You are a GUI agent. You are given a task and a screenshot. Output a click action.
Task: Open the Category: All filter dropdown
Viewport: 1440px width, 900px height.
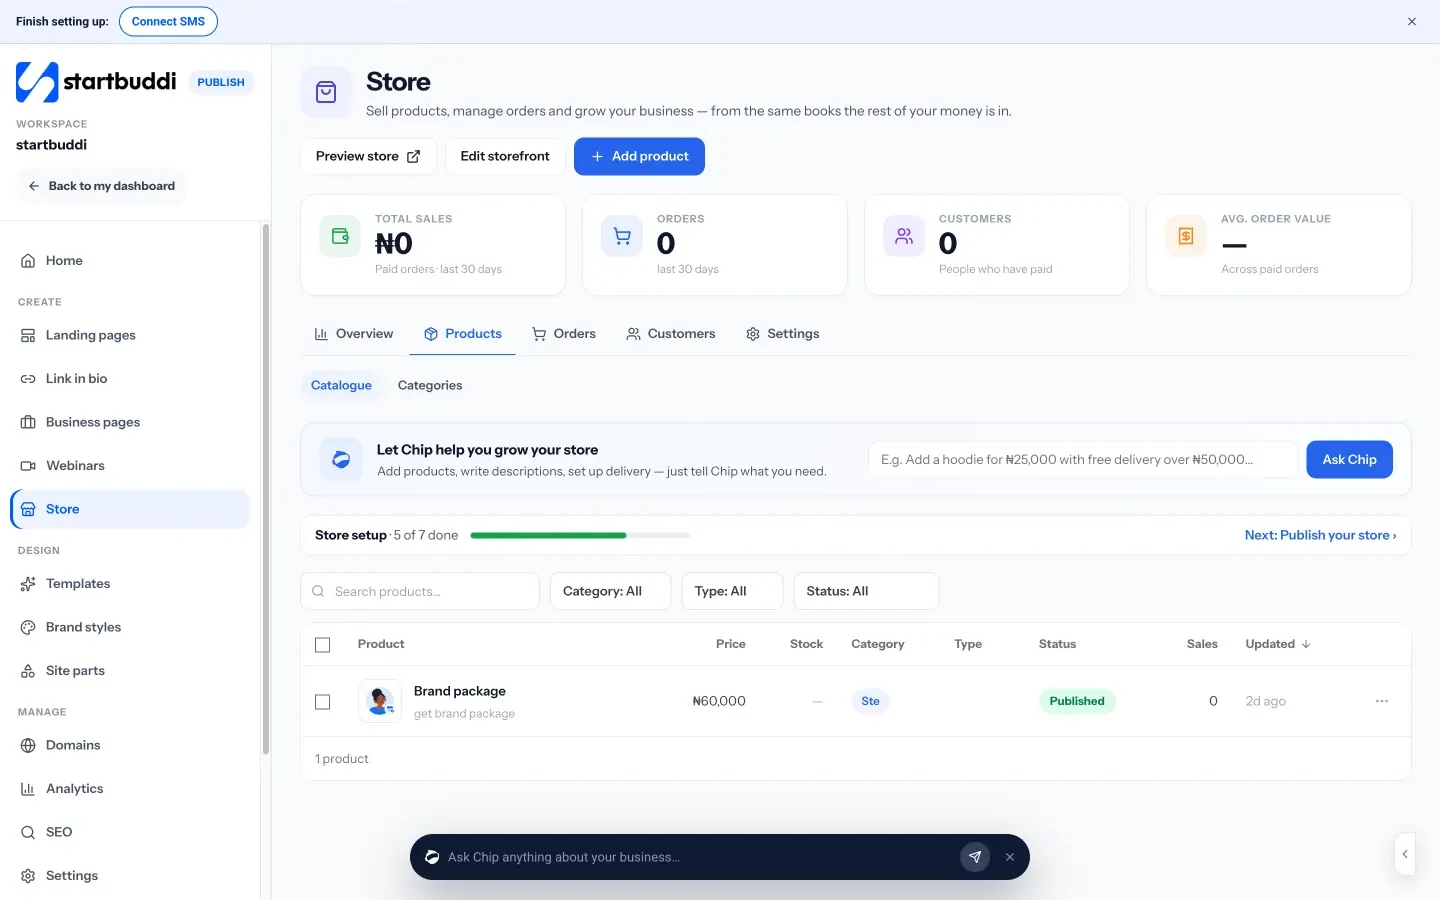click(x=610, y=591)
